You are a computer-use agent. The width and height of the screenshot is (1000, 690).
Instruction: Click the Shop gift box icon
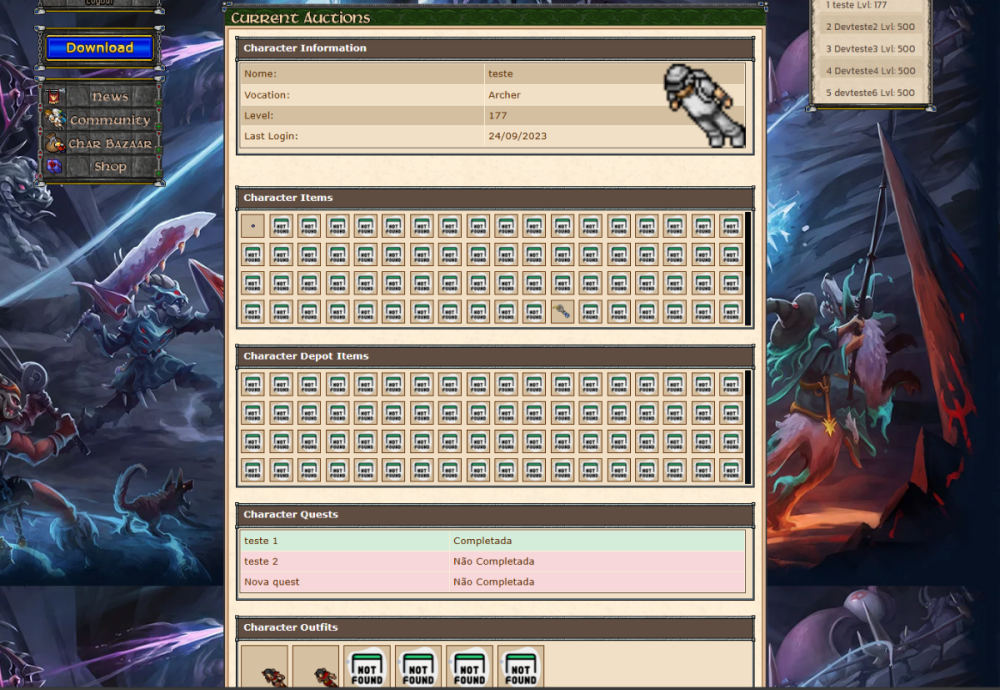coord(54,167)
